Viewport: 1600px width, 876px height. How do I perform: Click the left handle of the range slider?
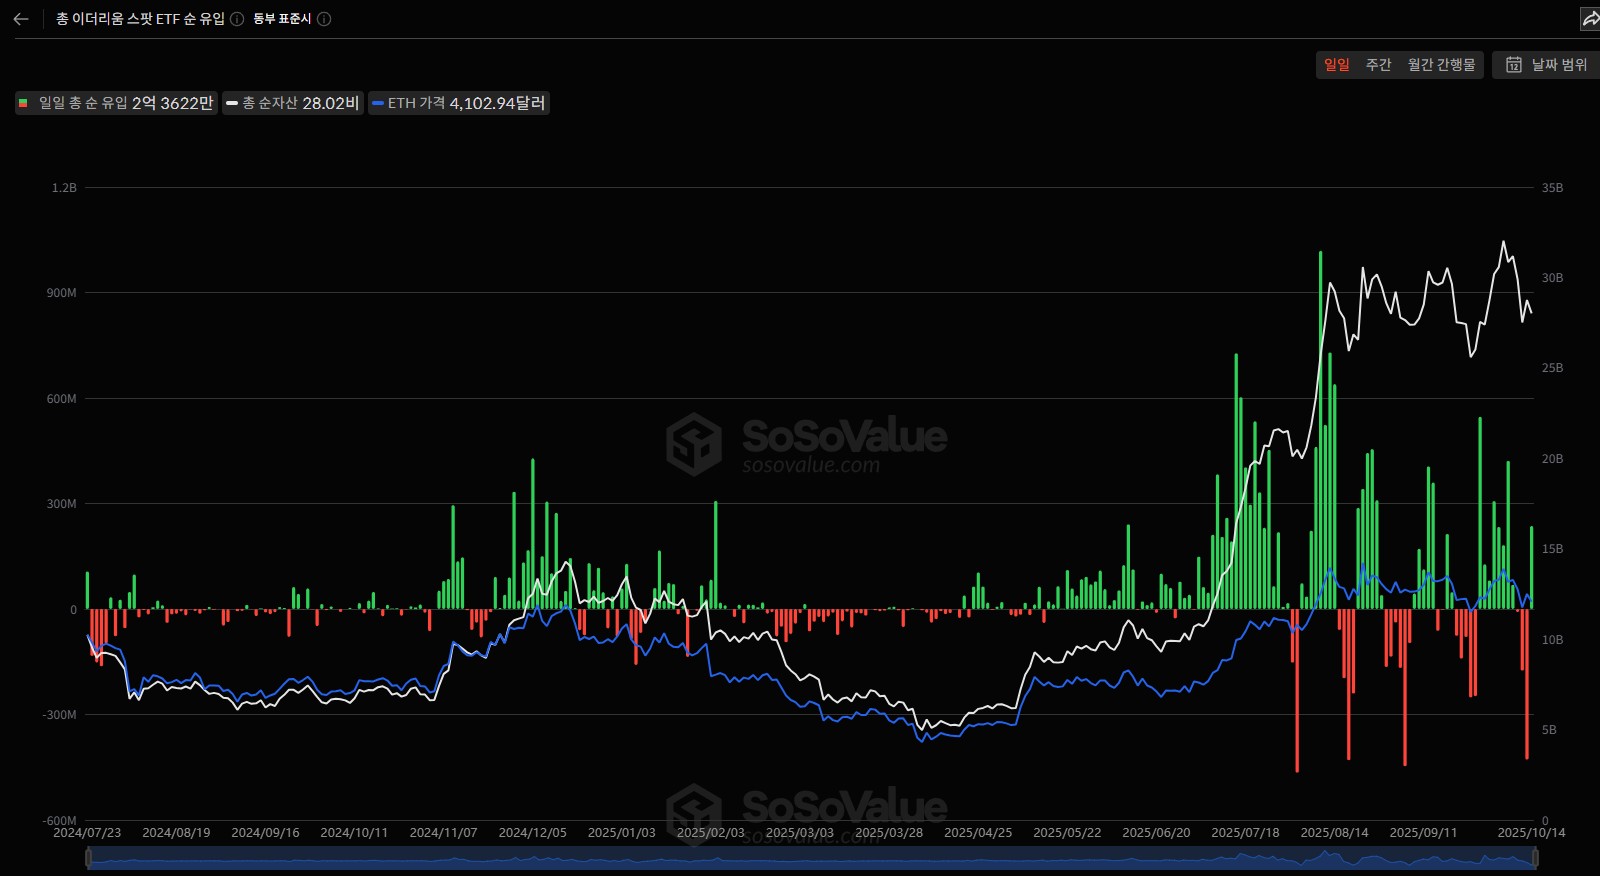point(89,858)
